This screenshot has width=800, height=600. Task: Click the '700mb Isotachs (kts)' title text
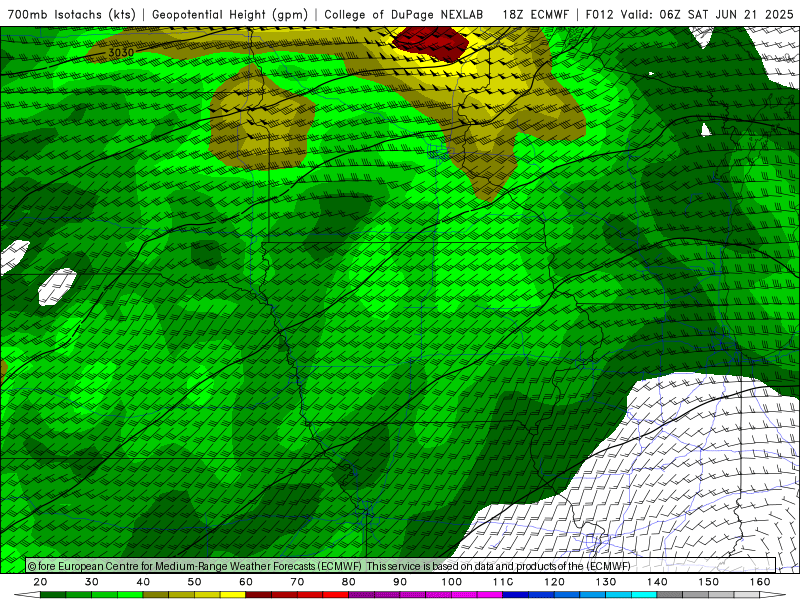click(x=71, y=14)
